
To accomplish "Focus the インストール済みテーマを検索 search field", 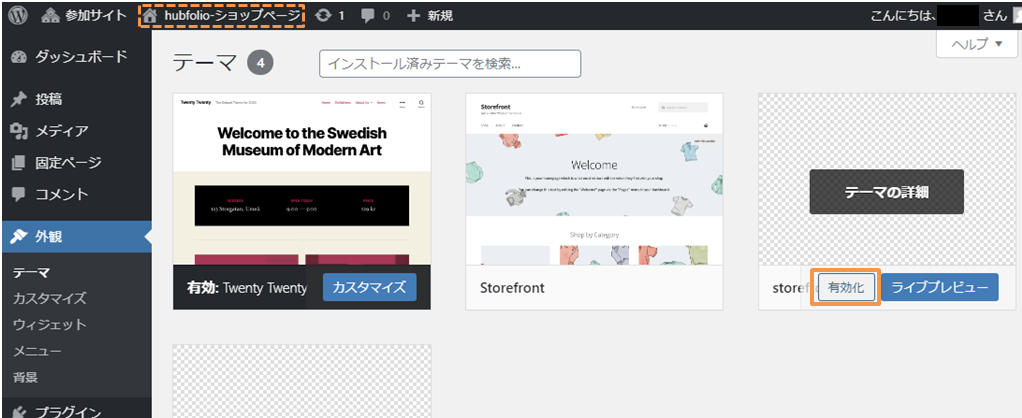I will pyautogui.click(x=450, y=64).
